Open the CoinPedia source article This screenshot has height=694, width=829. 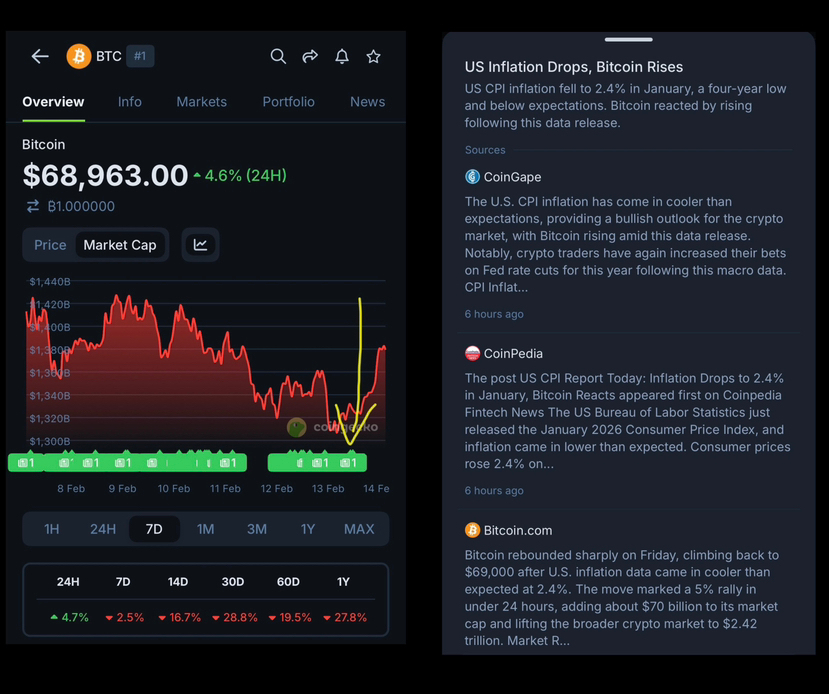[x=628, y=421]
